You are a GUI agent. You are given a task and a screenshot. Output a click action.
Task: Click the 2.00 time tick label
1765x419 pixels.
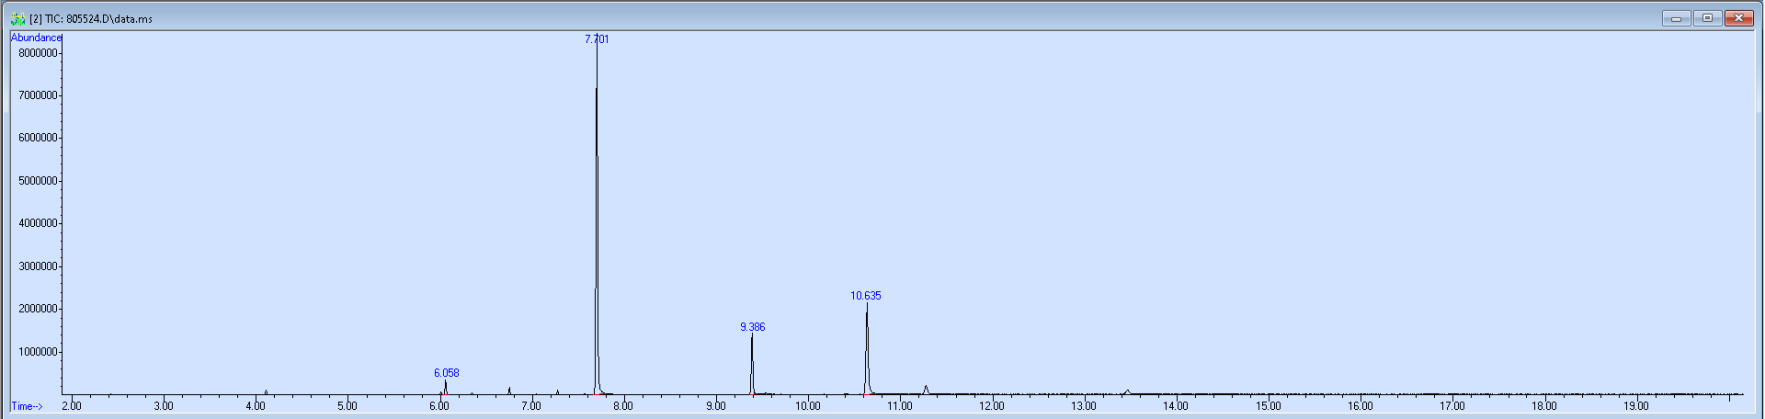tap(72, 406)
